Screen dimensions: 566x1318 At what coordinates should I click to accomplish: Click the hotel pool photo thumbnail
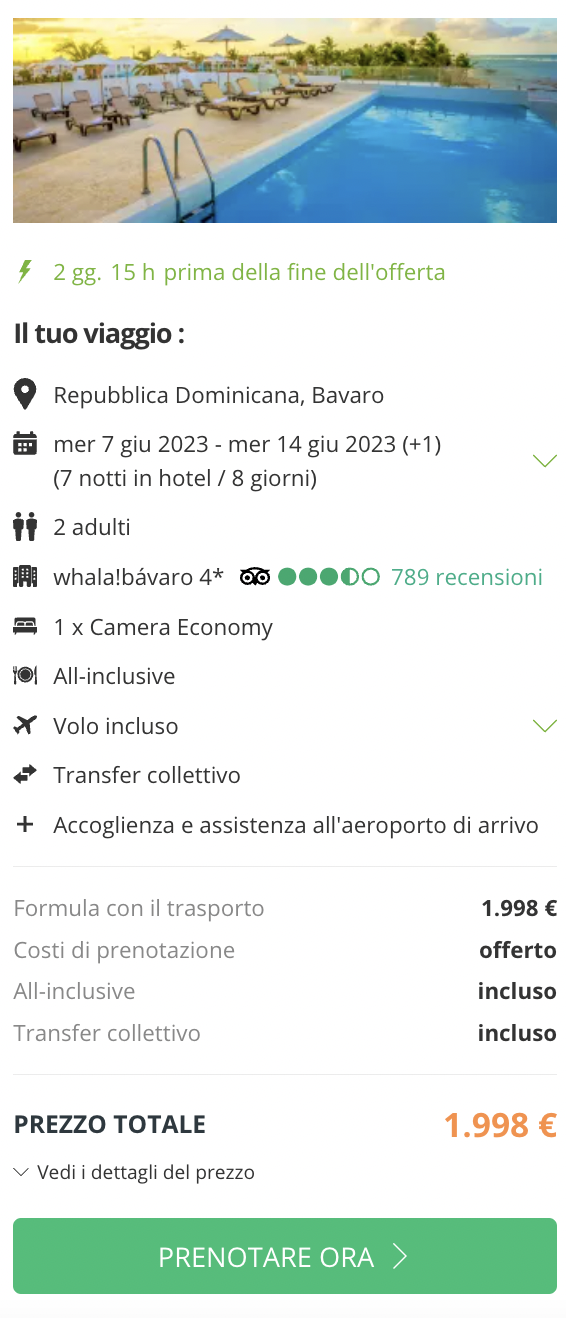[285, 120]
